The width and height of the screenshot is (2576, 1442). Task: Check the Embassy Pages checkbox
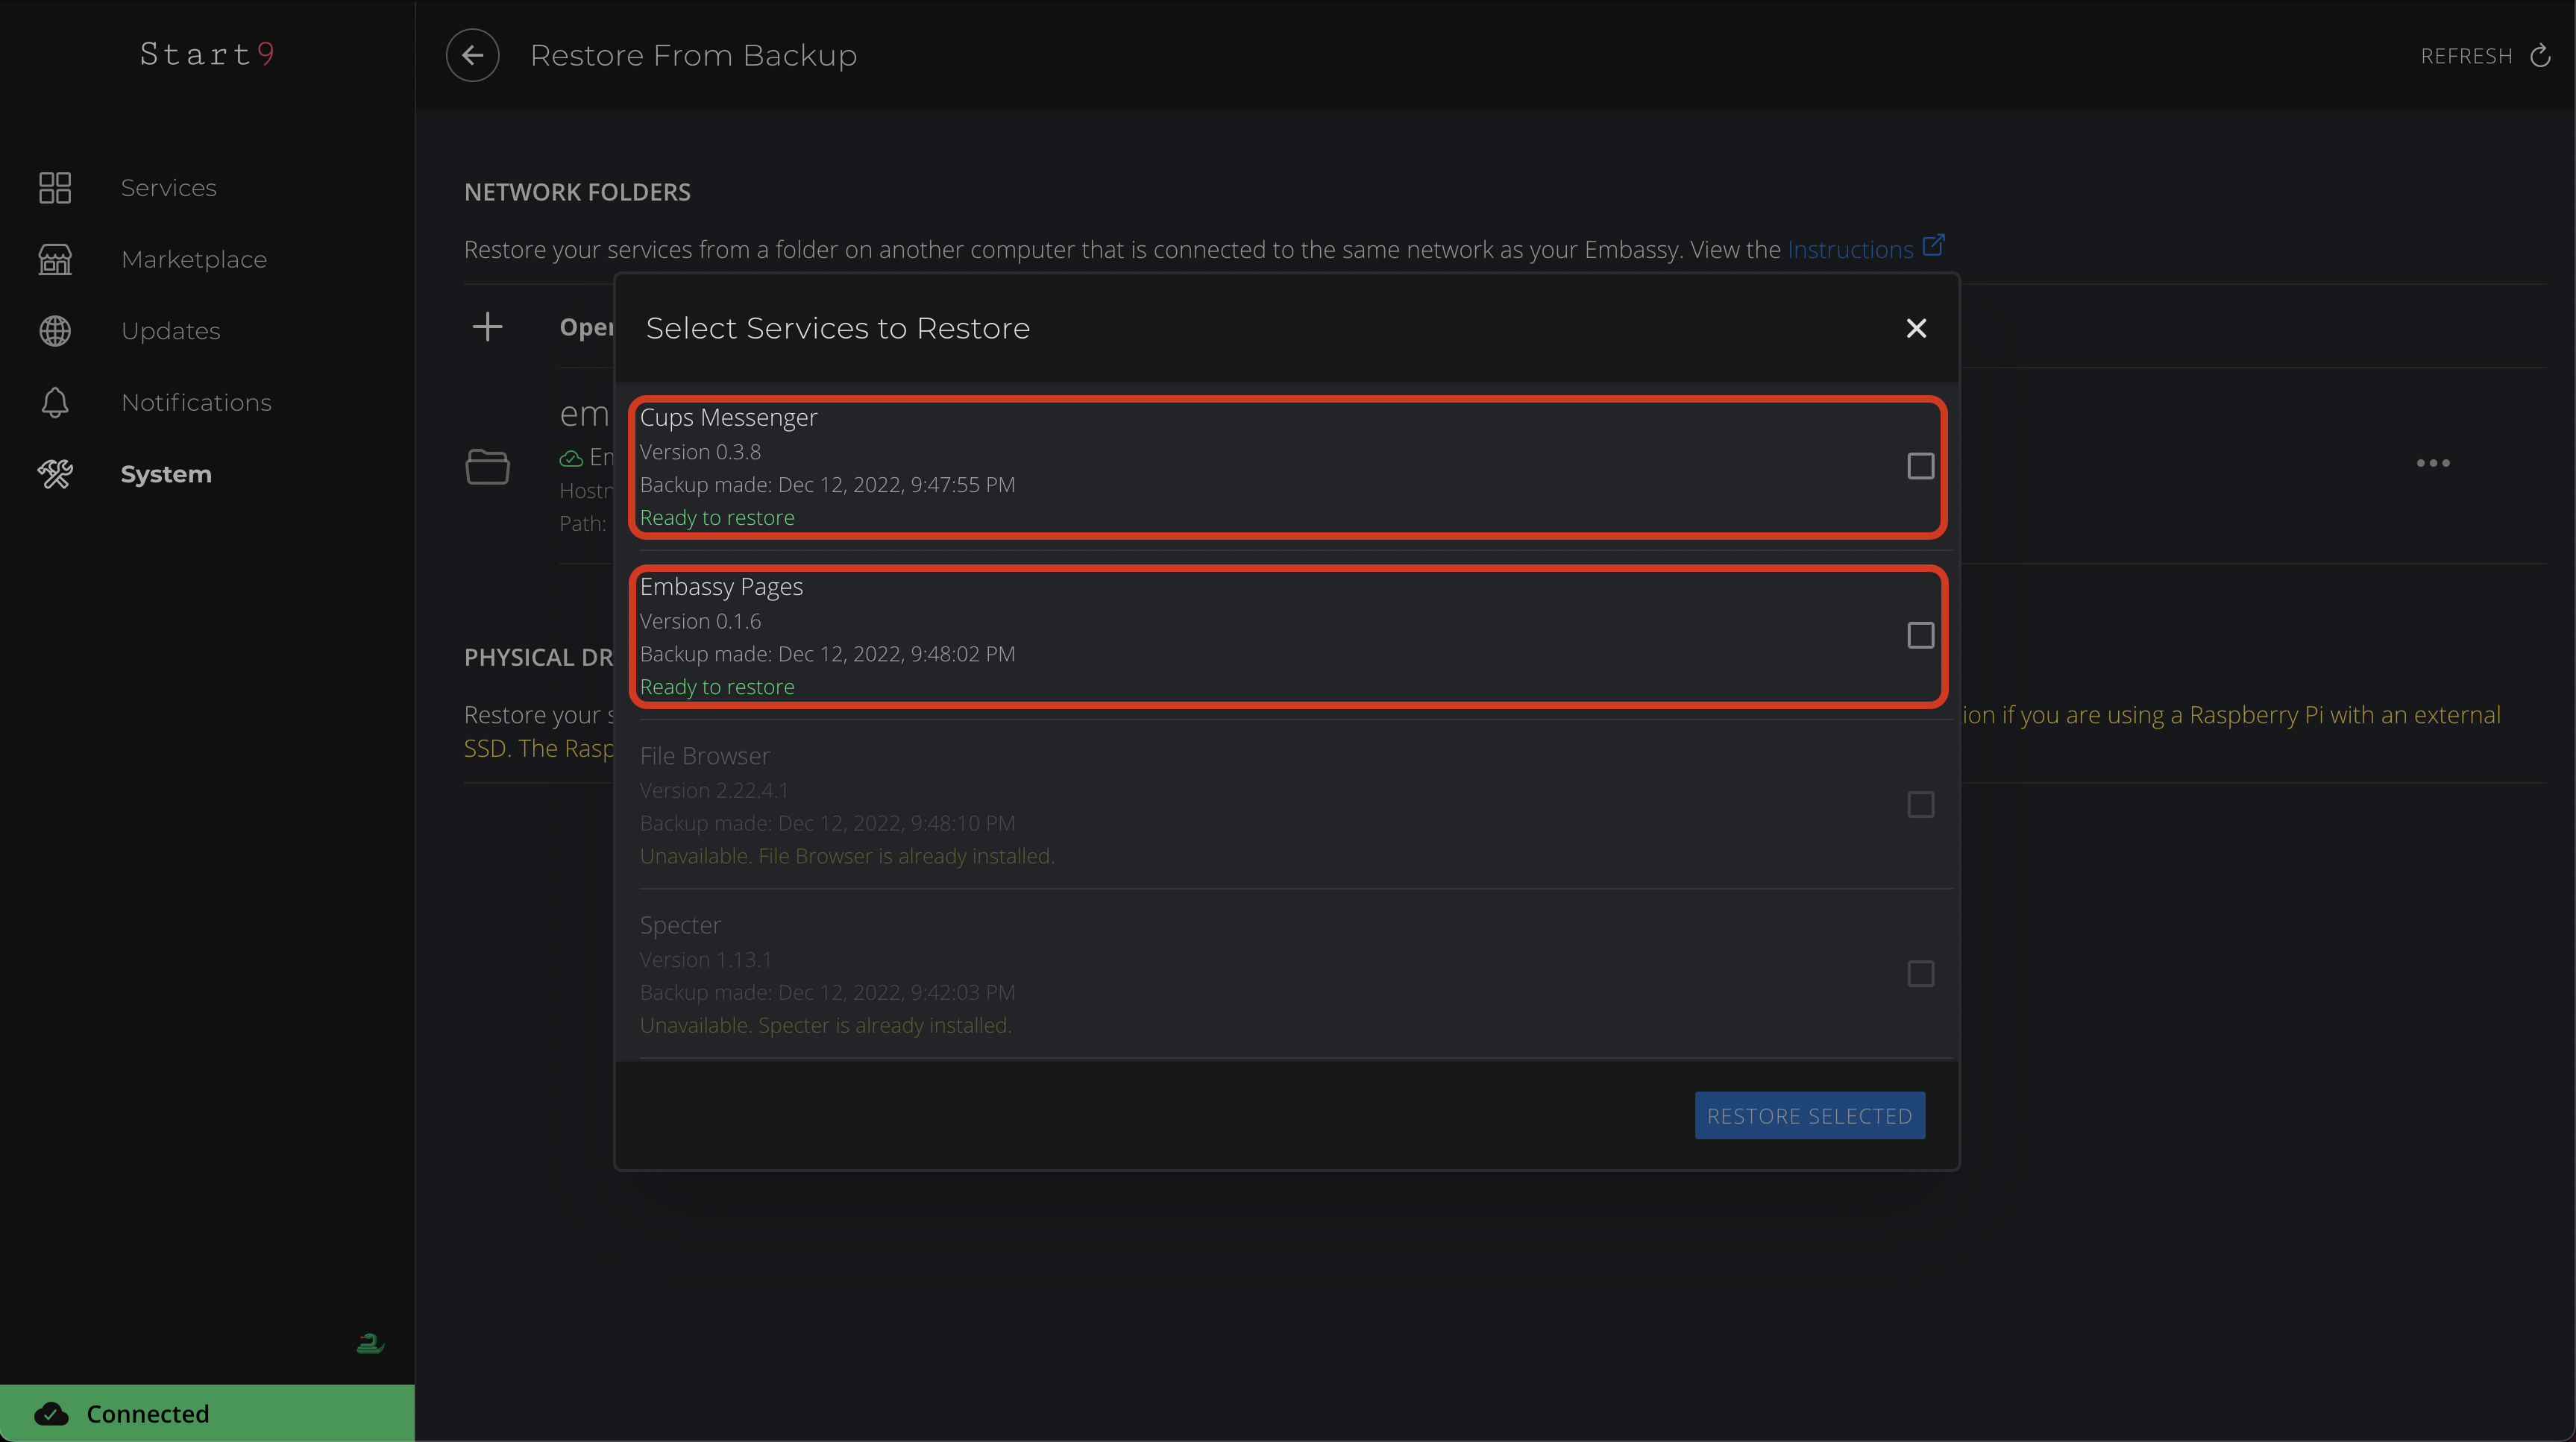pyautogui.click(x=1920, y=636)
